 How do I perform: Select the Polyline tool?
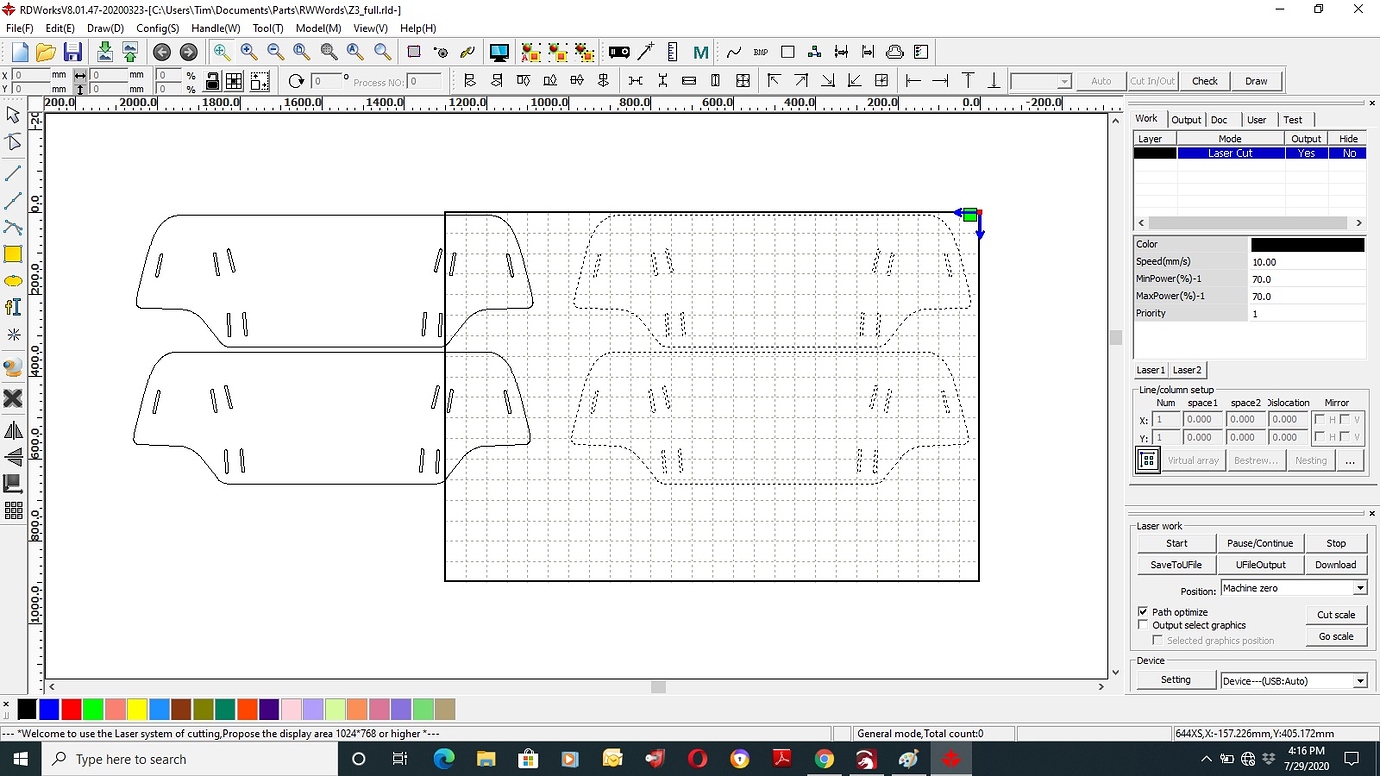click(13, 201)
